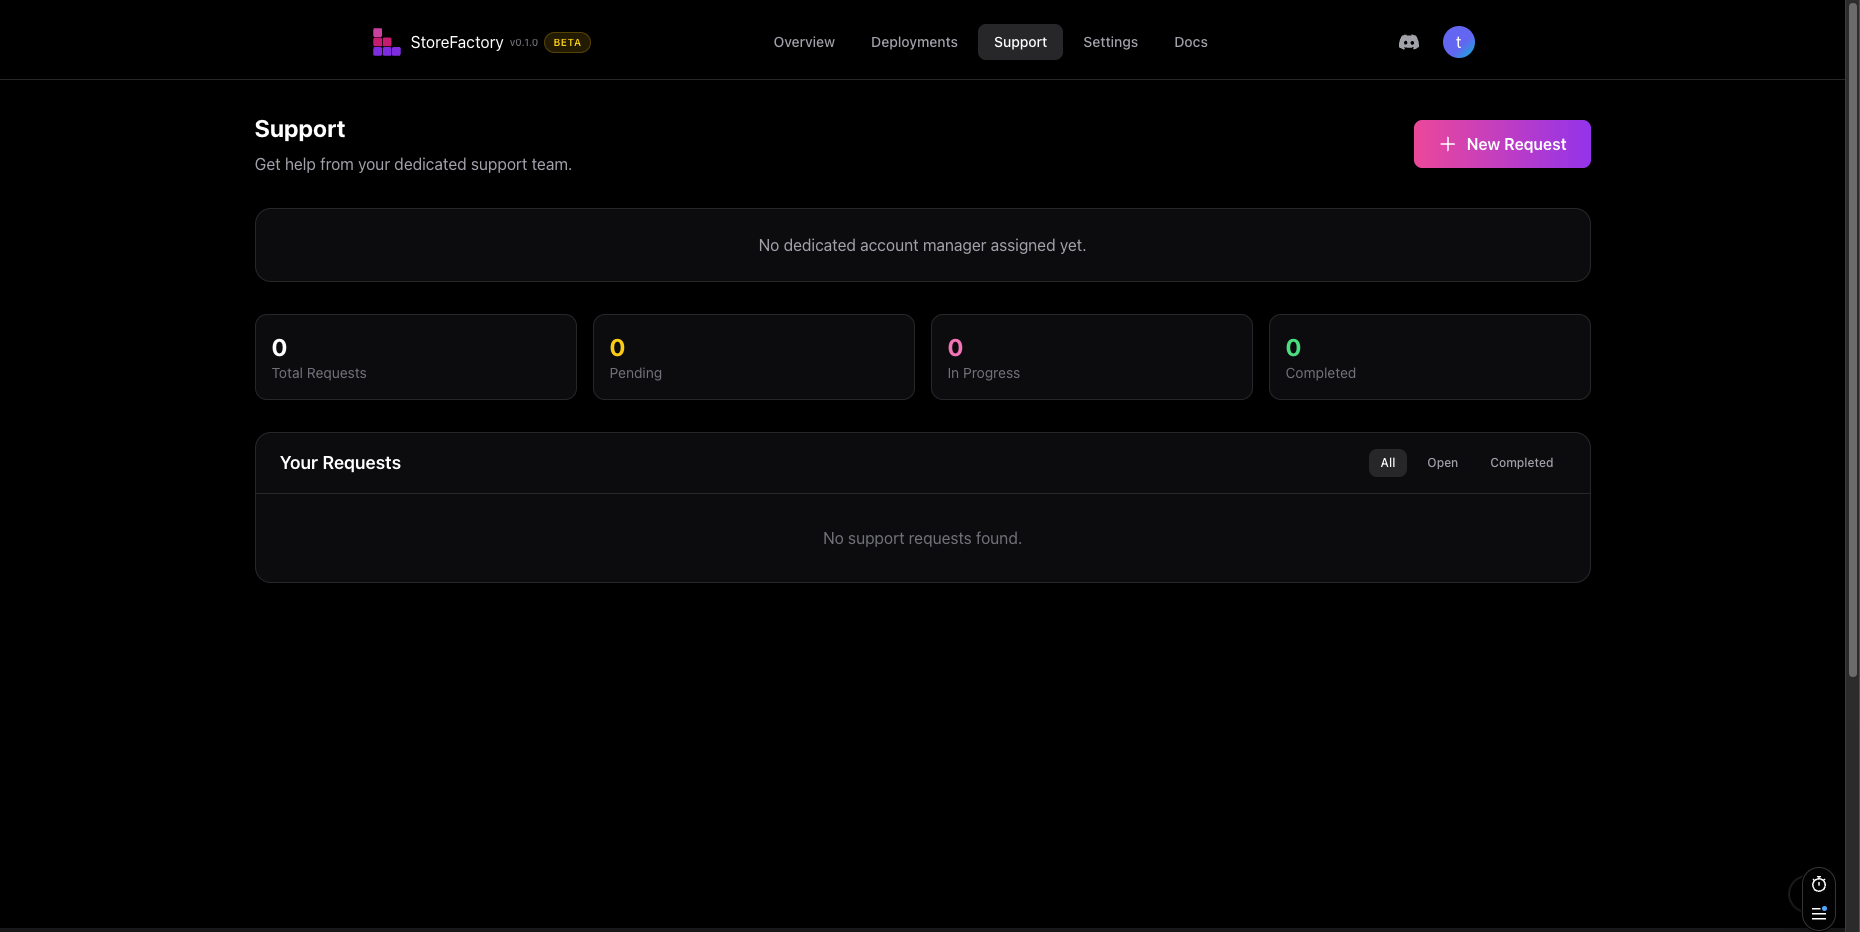Viewport: 1860px width, 932px height.
Task: Navigate to the Deployments page
Action: tap(913, 42)
